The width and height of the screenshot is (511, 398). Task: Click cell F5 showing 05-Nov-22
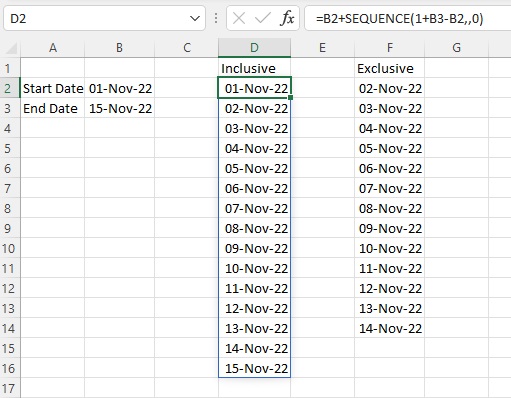pyautogui.click(x=390, y=148)
